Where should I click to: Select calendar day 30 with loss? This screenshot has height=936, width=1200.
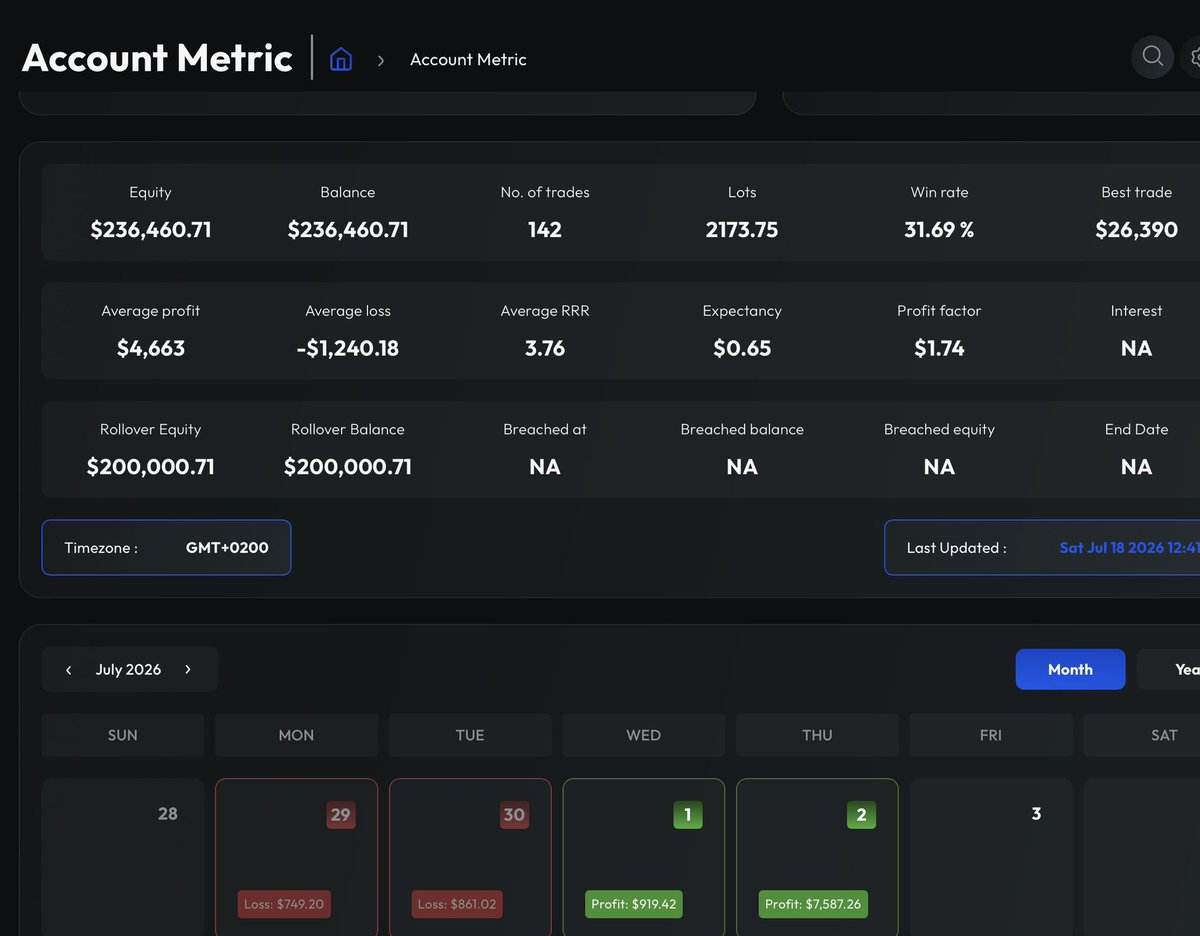(470, 857)
